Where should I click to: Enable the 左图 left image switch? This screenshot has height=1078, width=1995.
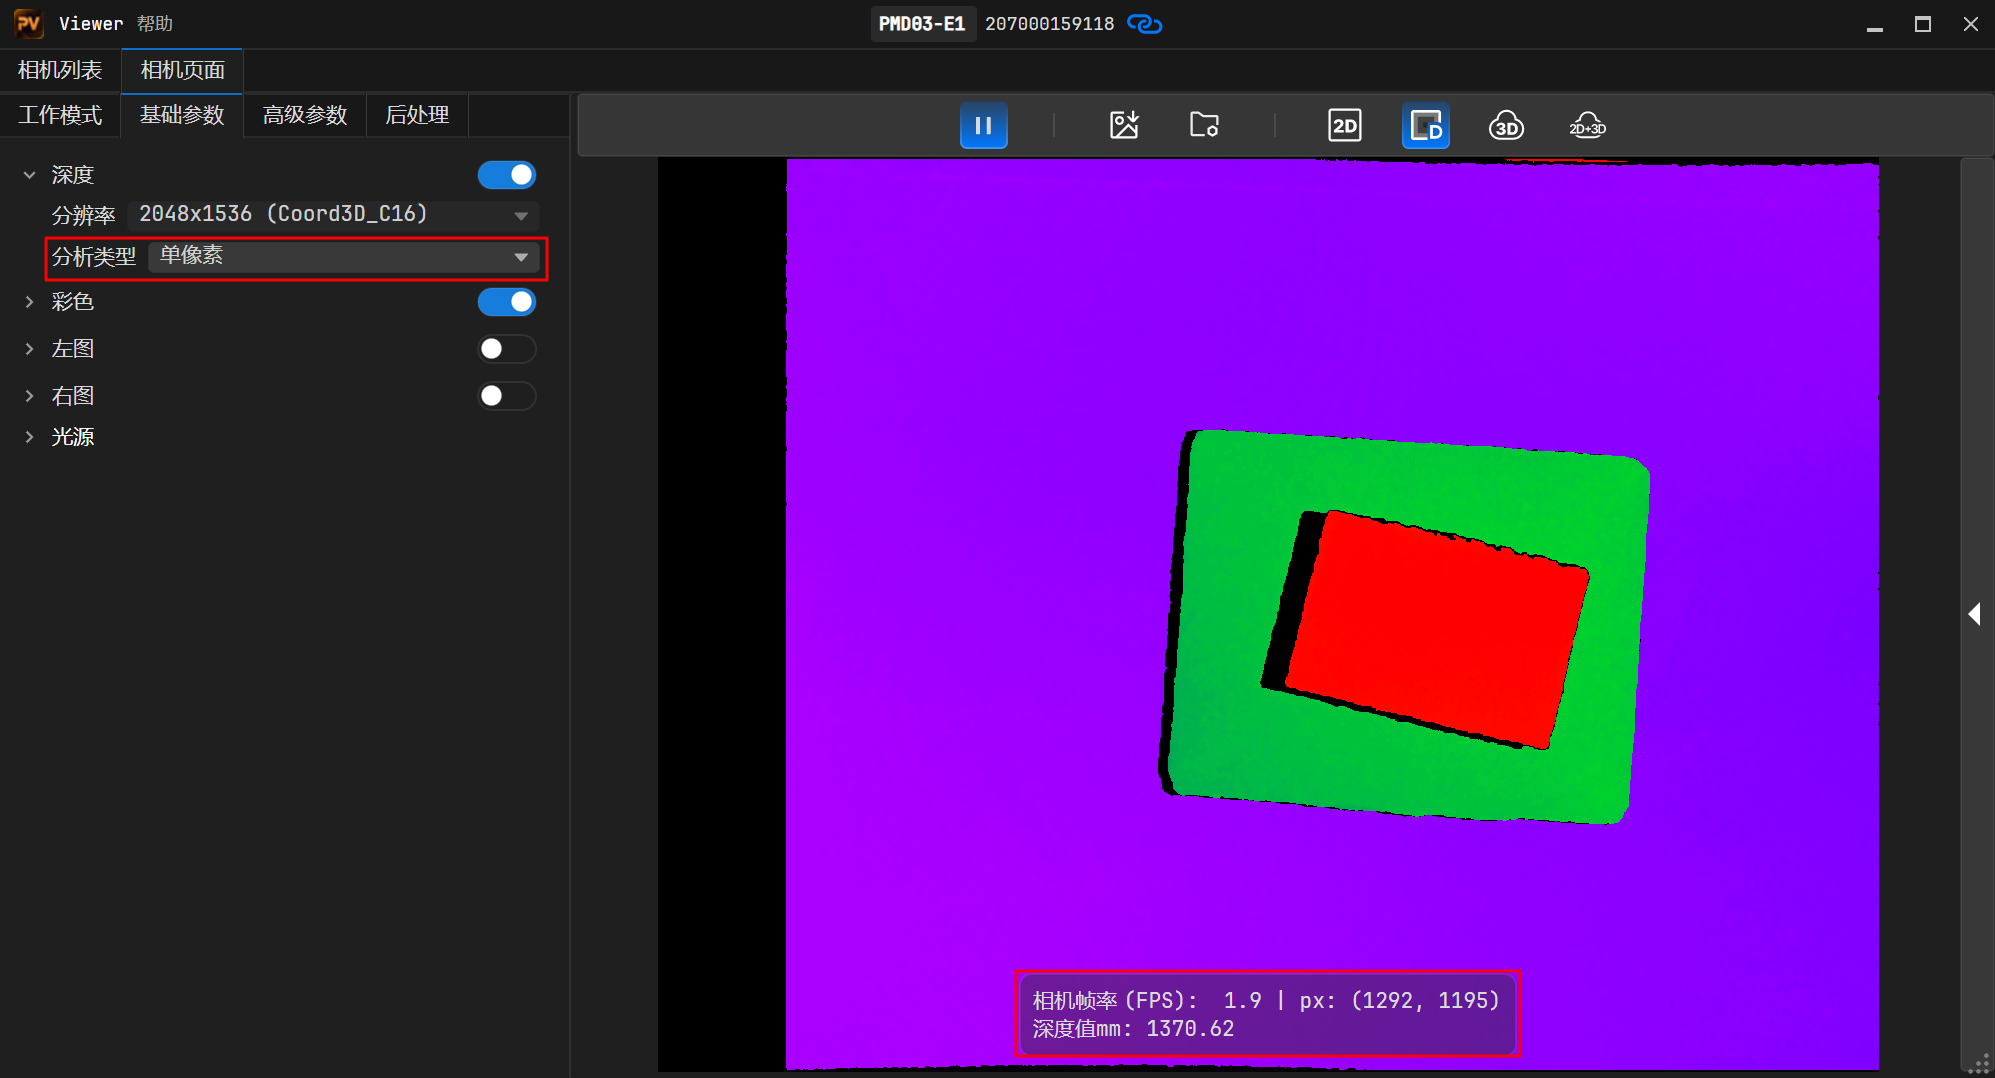click(507, 349)
